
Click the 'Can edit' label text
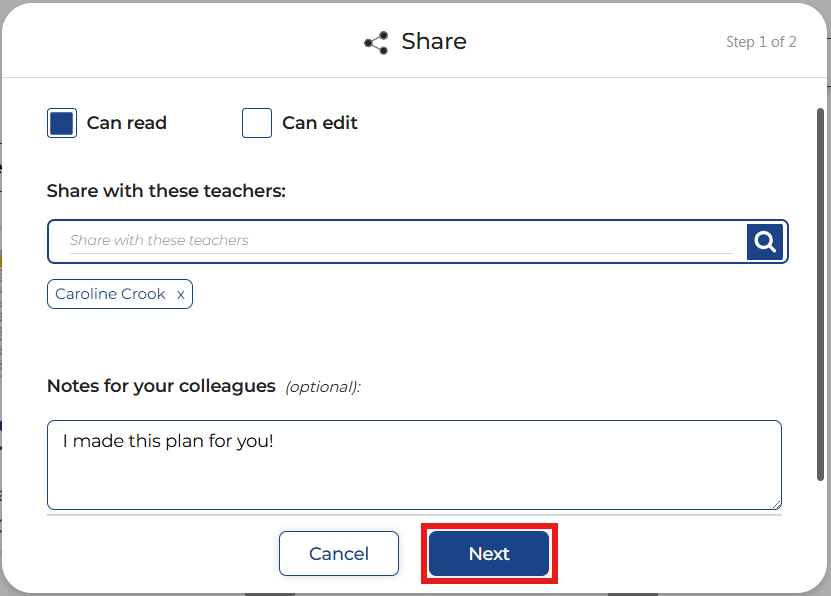coord(320,123)
